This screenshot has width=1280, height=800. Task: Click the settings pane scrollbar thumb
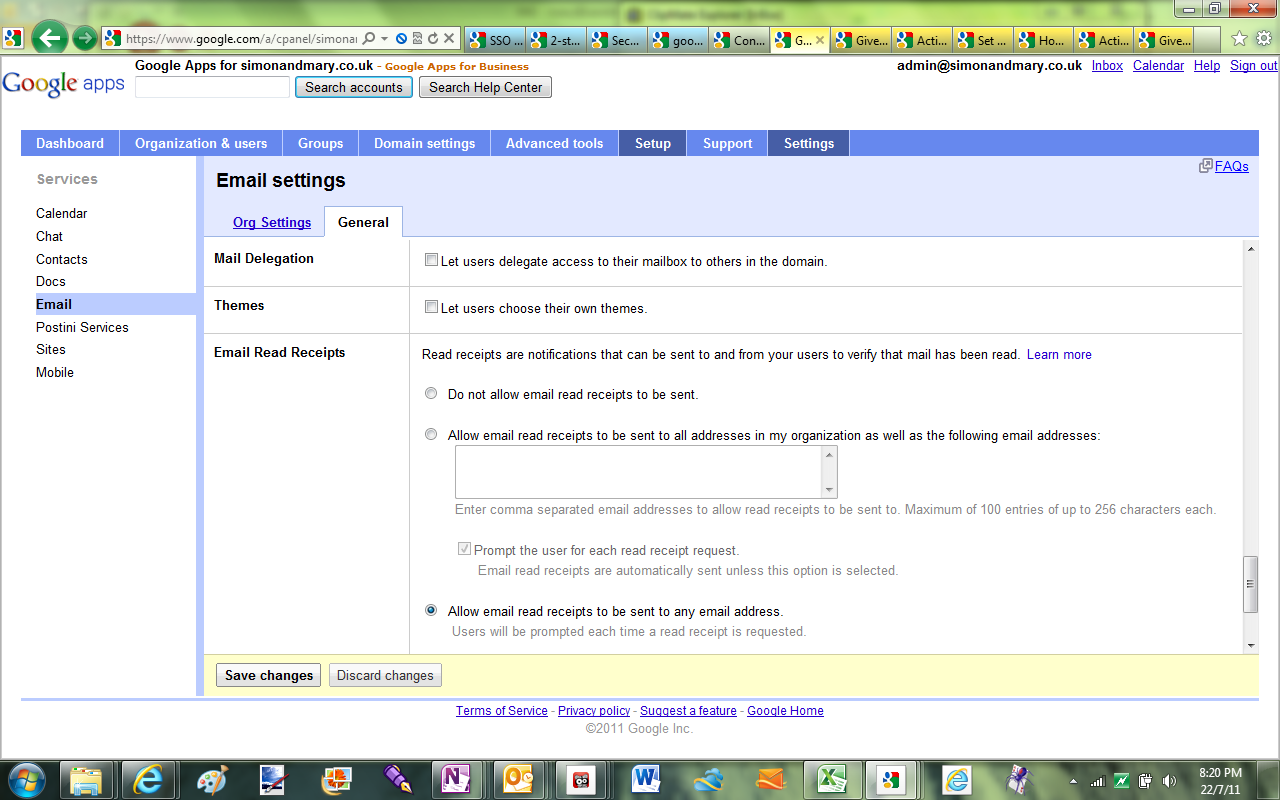pyautogui.click(x=1250, y=584)
